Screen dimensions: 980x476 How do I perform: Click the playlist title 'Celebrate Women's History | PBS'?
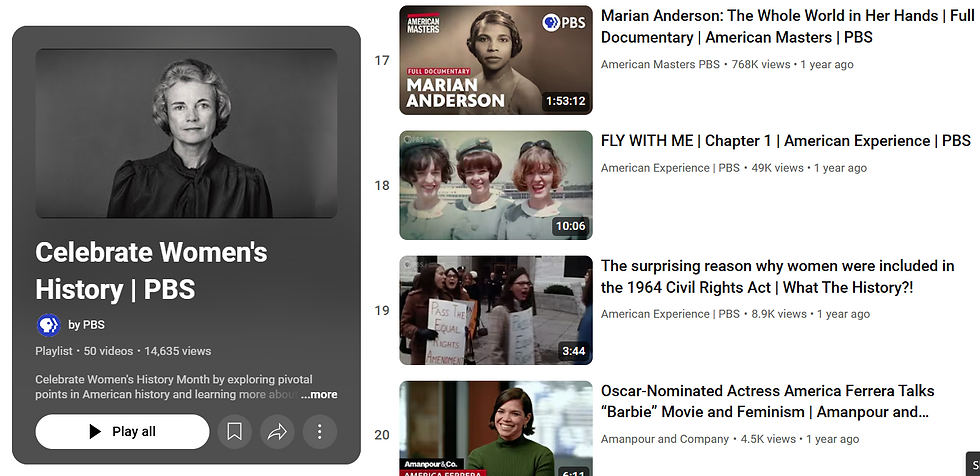point(151,271)
